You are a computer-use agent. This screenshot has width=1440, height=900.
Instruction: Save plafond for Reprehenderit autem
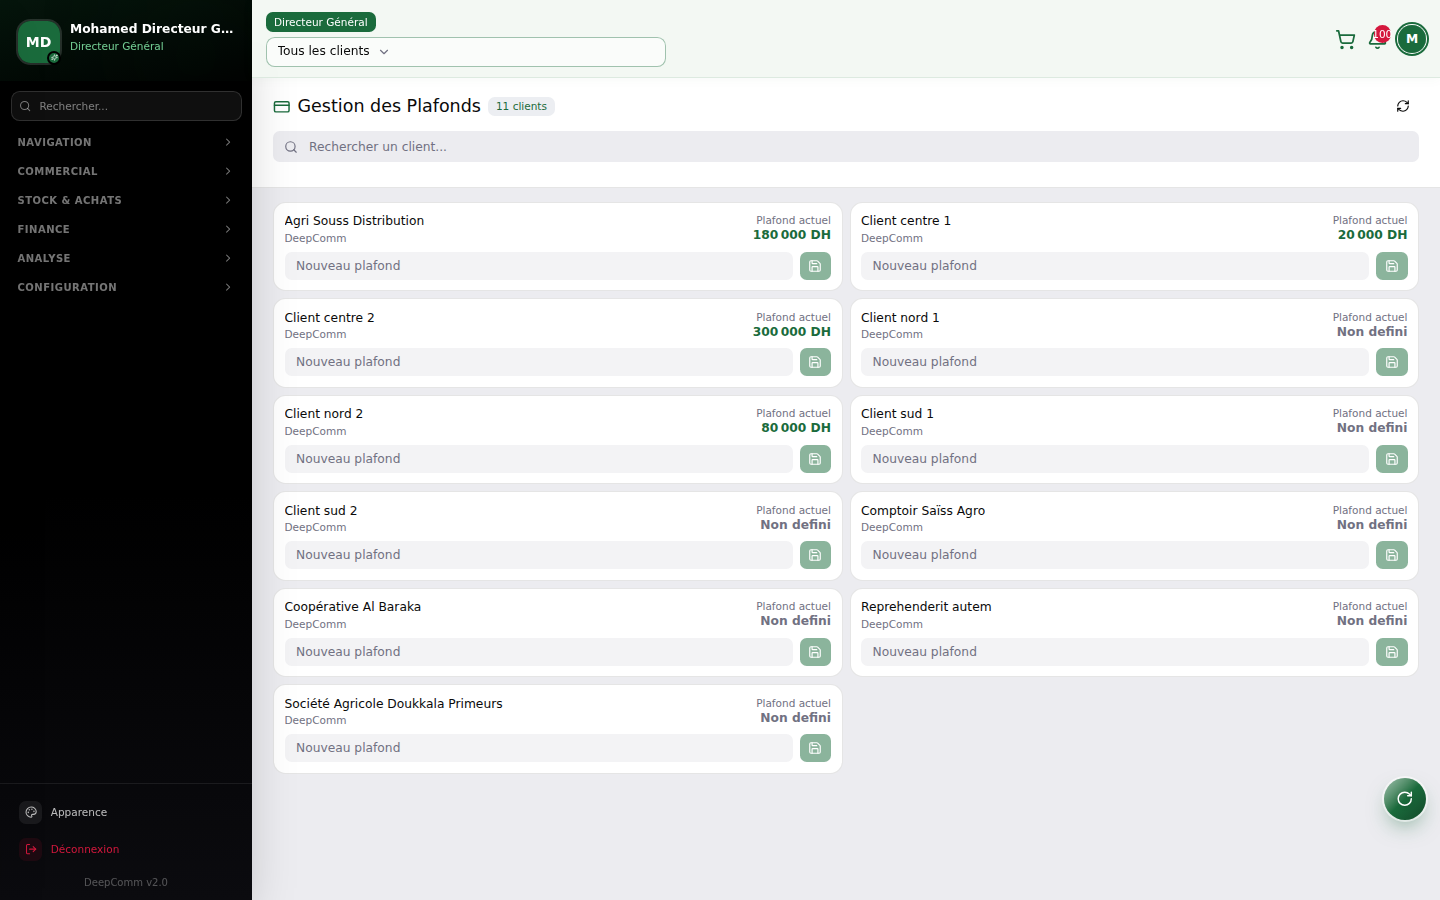coord(1392,652)
